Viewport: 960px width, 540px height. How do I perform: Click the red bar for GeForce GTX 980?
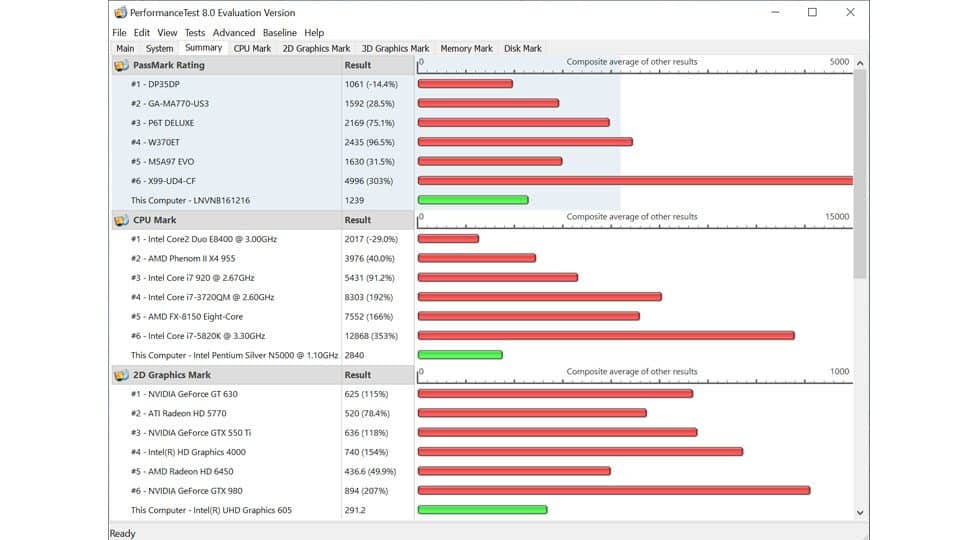614,490
